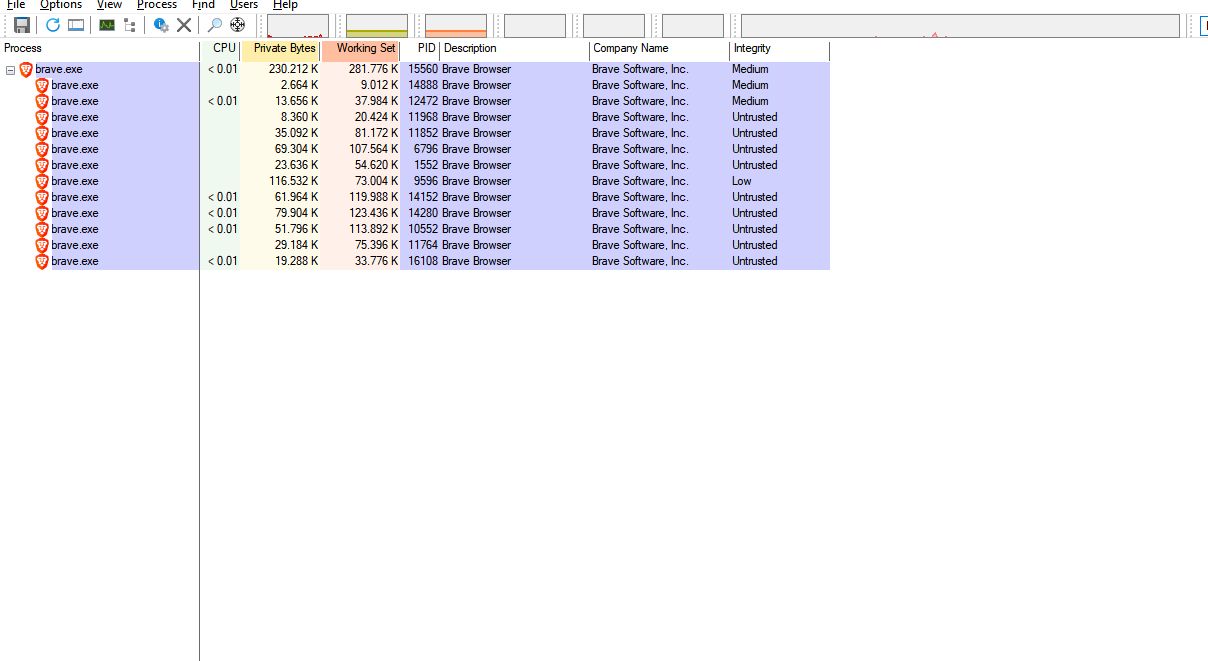Open the Users menu

click(x=244, y=5)
